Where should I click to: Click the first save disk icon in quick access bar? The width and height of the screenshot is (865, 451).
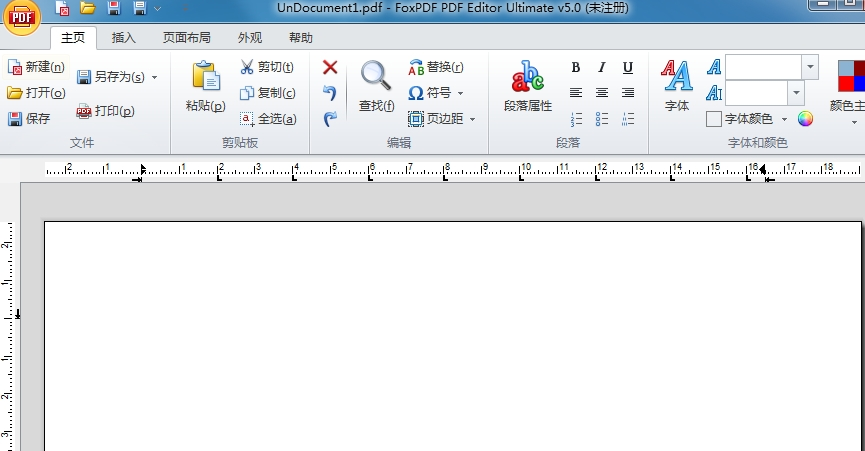(114, 8)
